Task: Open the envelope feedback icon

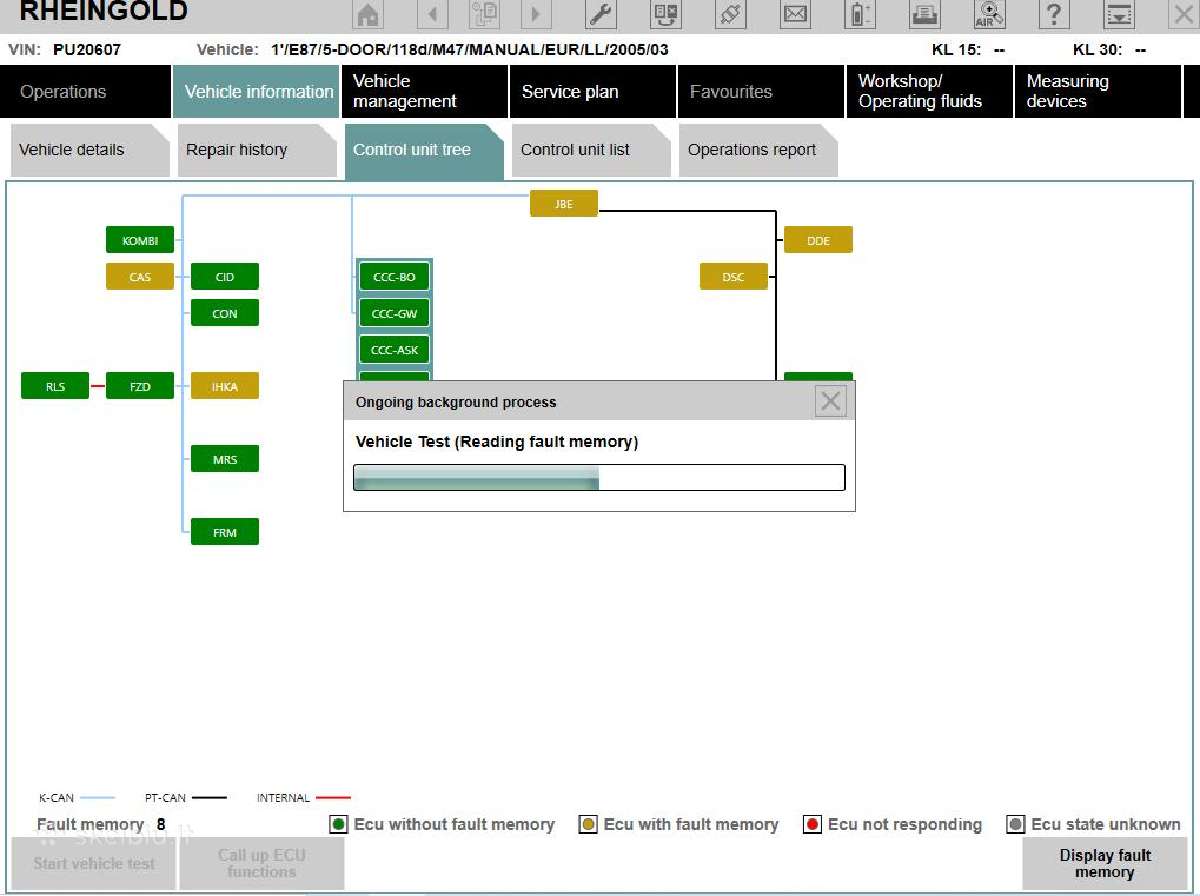Action: (x=795, y=14)
